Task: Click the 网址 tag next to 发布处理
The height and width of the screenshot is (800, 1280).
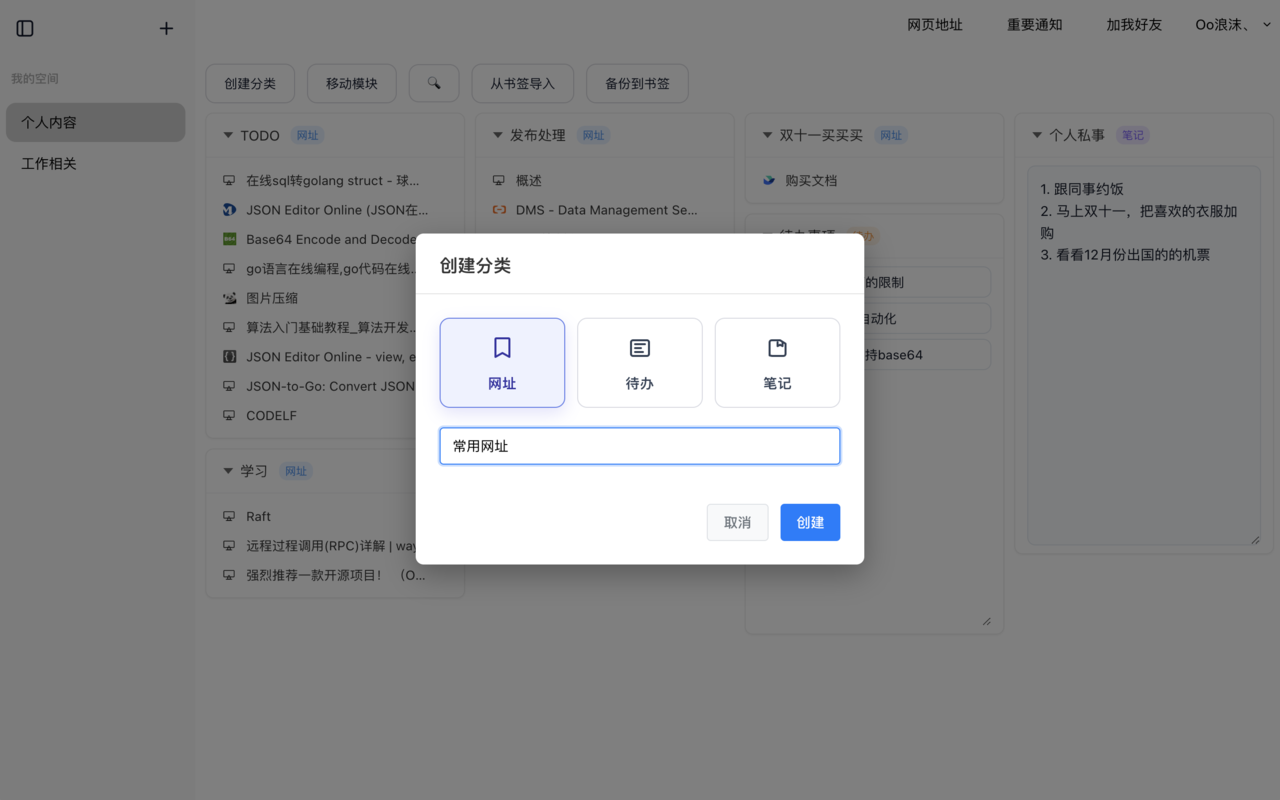Action: tap(594, 135)
